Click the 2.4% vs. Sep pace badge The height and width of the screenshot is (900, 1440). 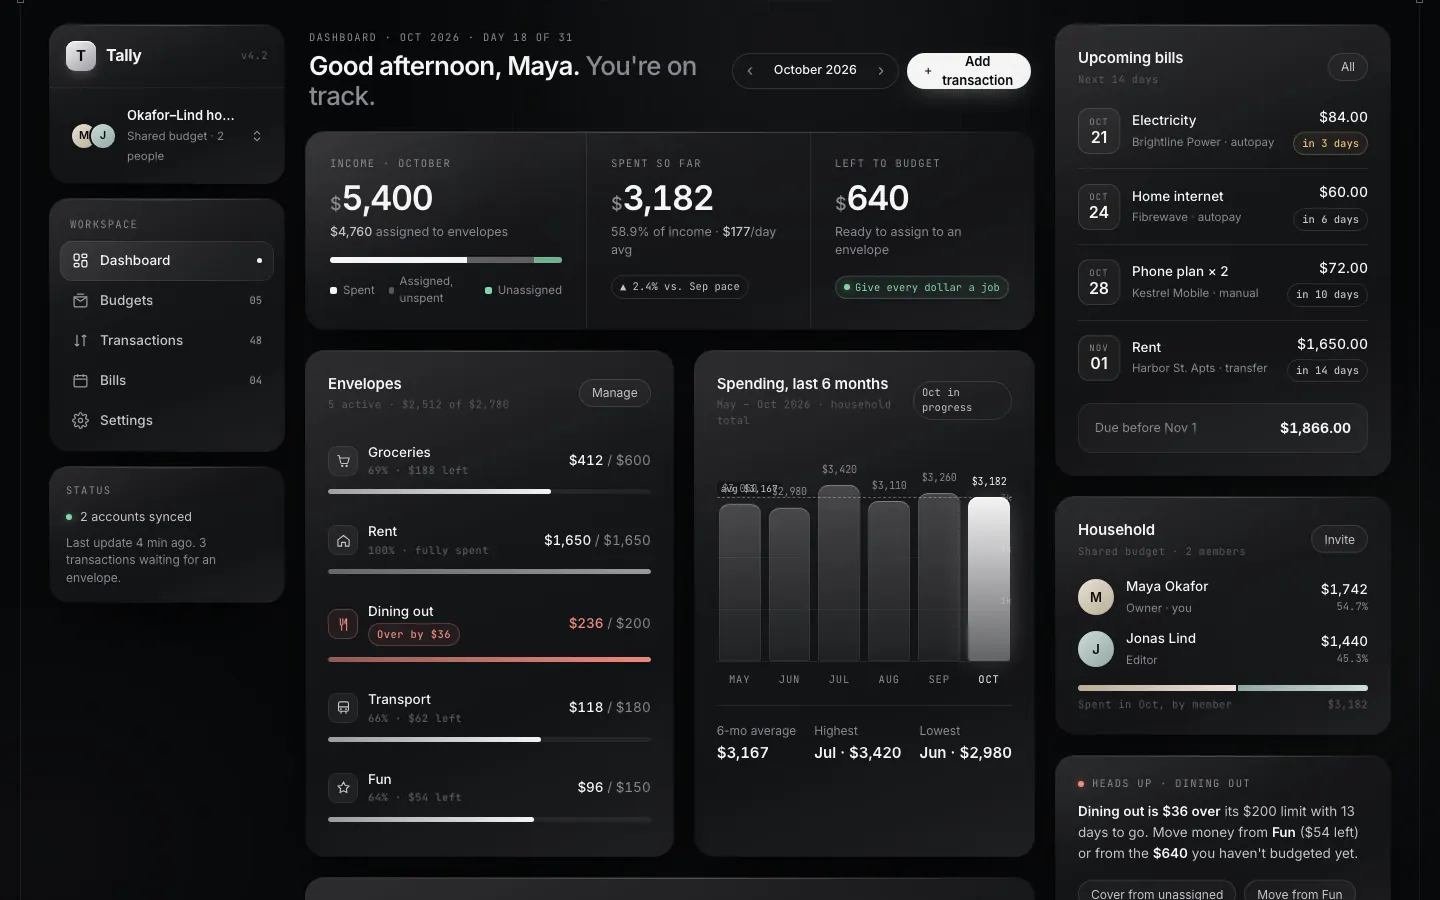680,287
